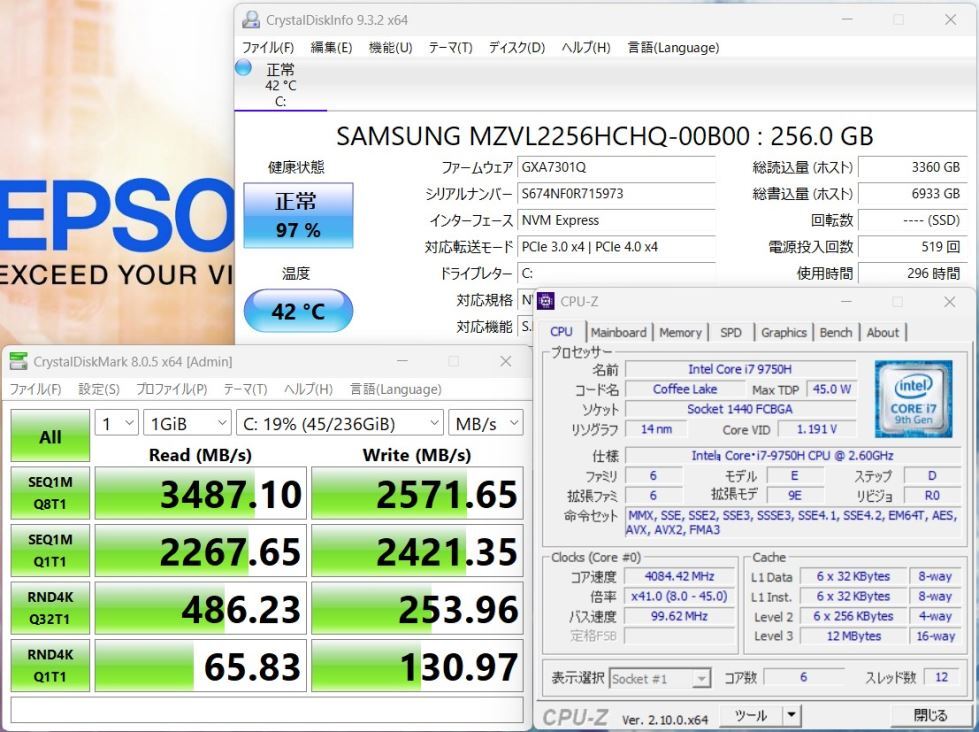
Task: Click the 42 °C temperature indicator button
Action: (x=298, y=310)
